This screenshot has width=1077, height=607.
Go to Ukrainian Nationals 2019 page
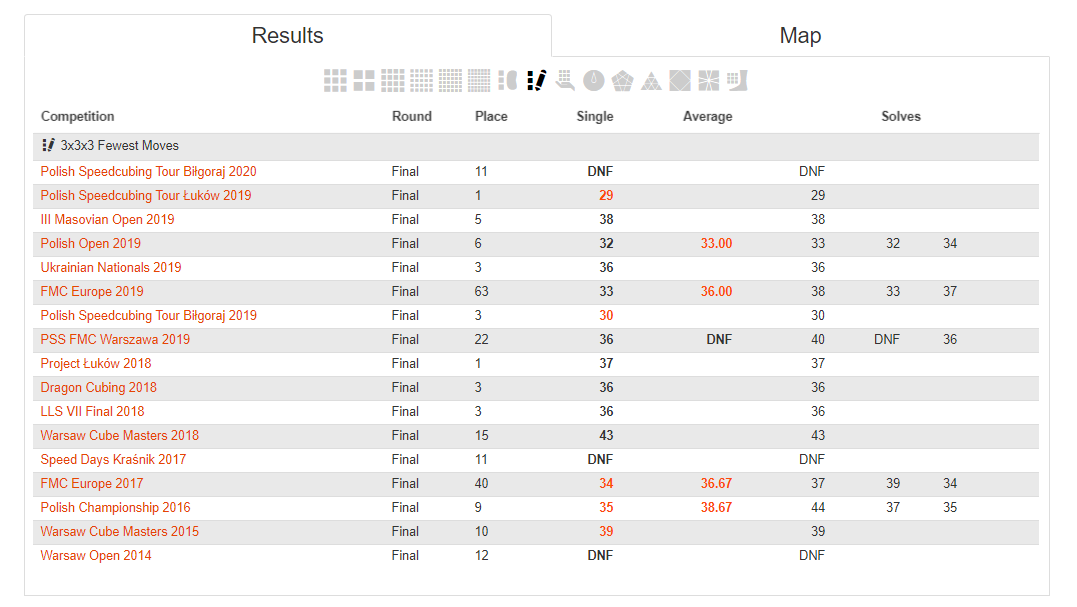[x=111, y=268]
